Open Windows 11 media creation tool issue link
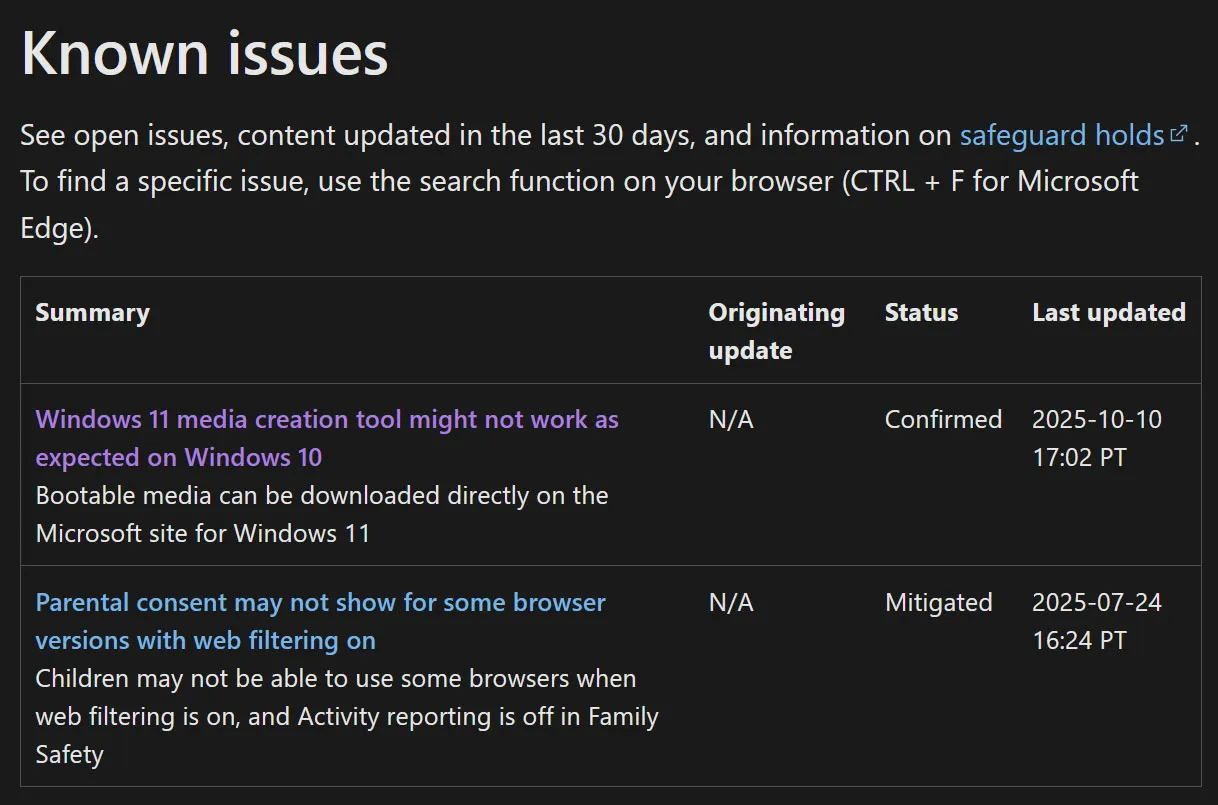 [327, 438]
